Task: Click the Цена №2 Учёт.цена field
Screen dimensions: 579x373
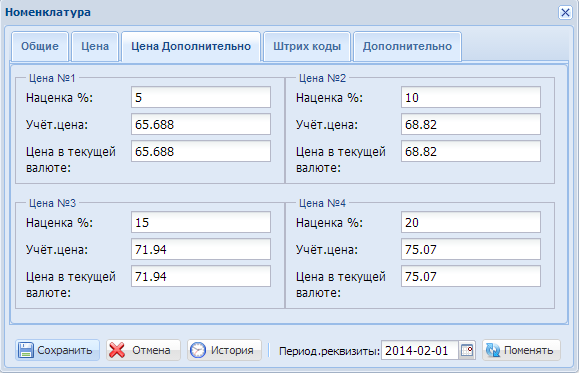Action: click(x=471, y=124)
